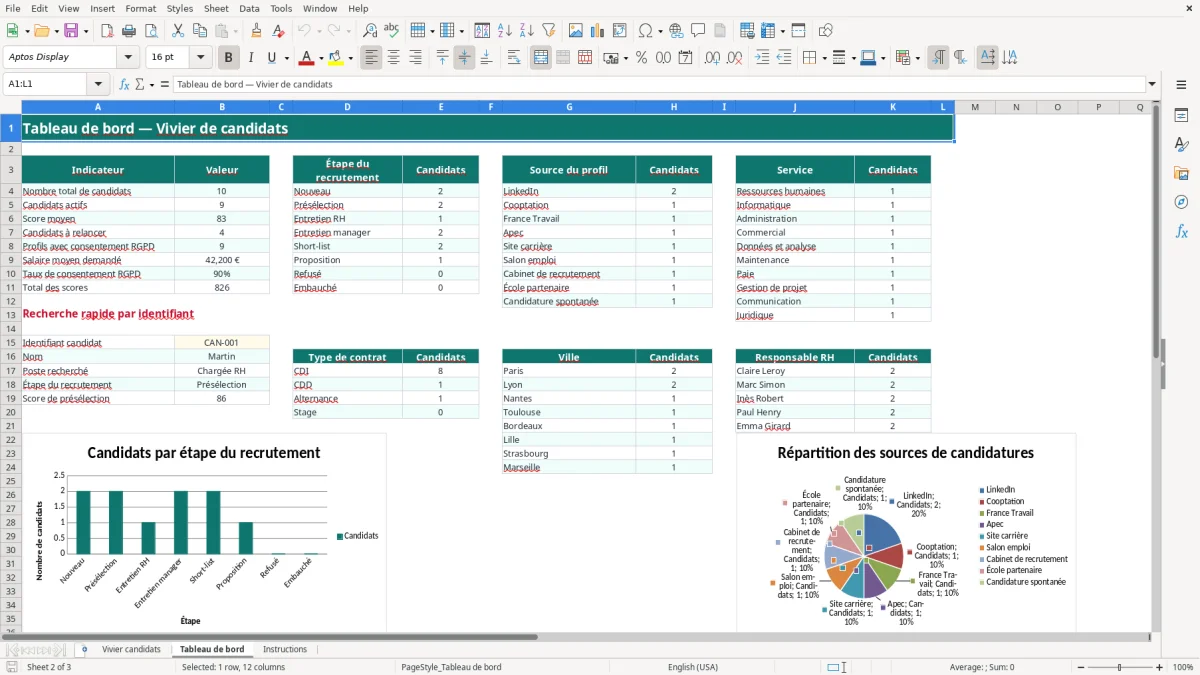Add a decimal place
The height and width of the screenshot is (675, 1200).
[x=711, y=58]
